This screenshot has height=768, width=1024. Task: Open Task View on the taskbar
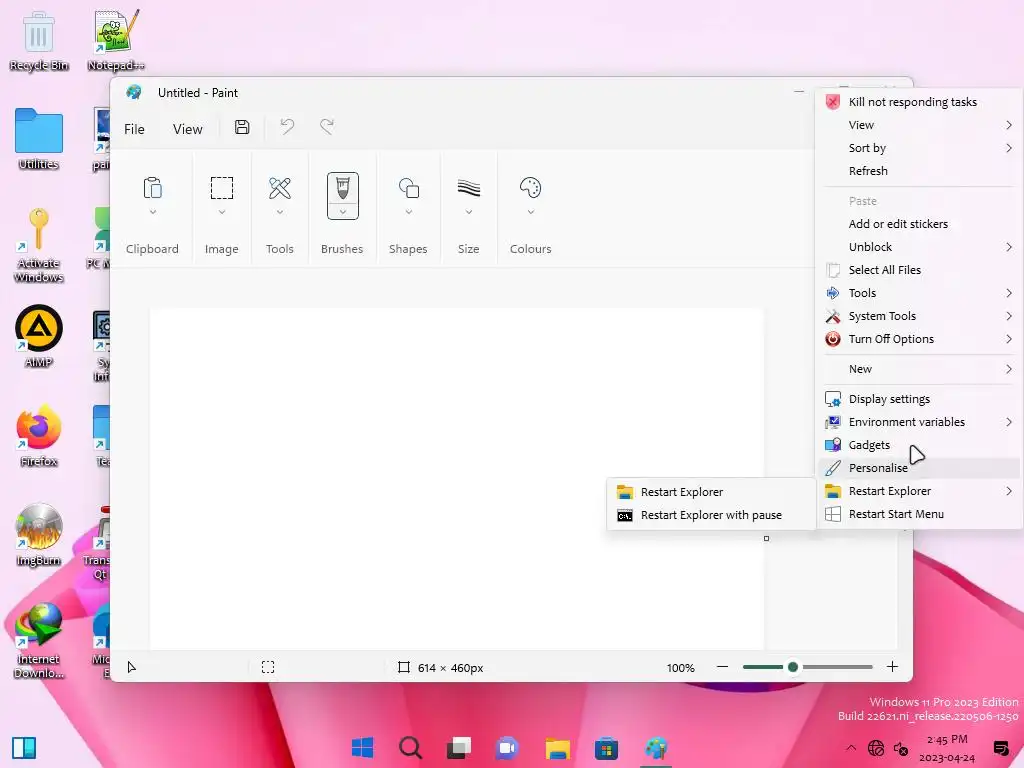pyautogui.click(x=459, y=747)
